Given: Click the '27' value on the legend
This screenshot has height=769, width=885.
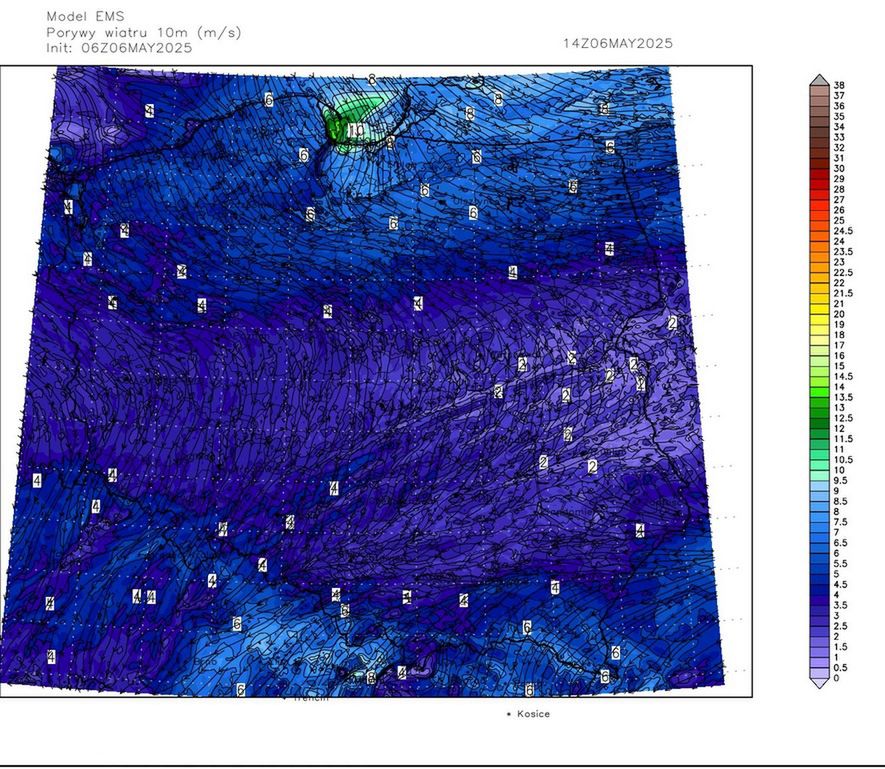Looking at the screenshot, I should (x=839, y=200).
